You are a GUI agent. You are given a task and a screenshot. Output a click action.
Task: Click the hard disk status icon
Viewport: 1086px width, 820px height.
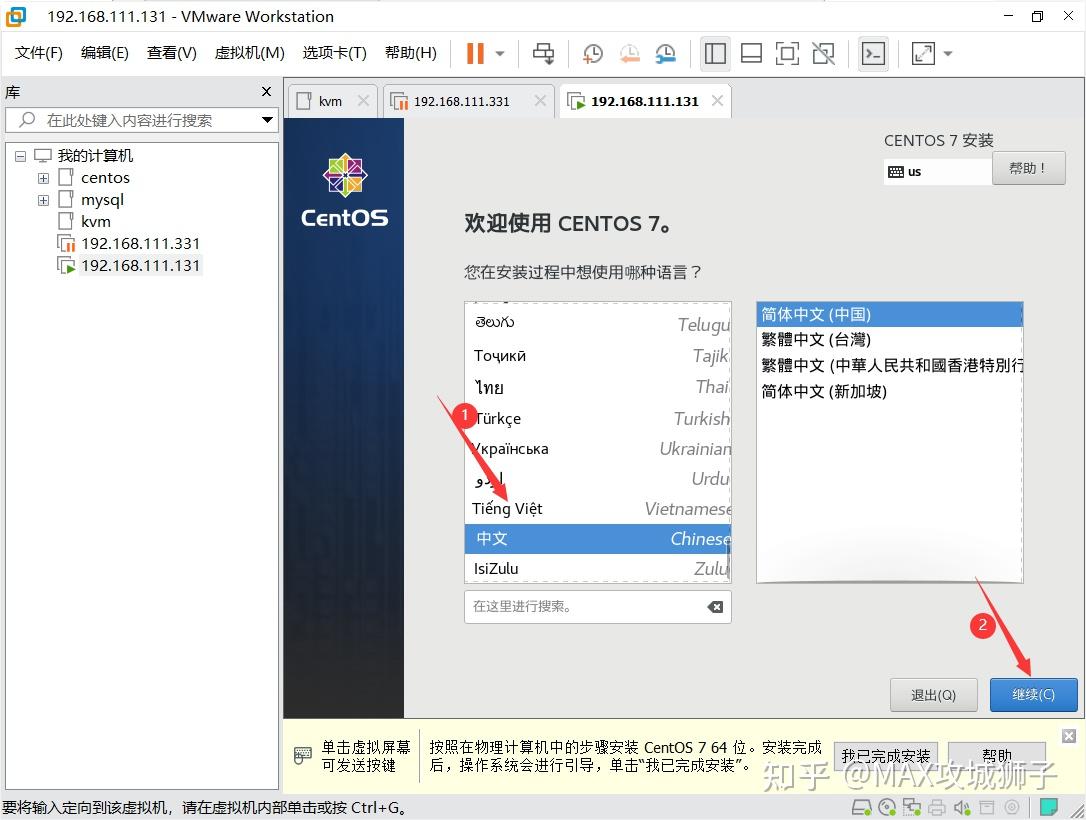(x=859, y=807)
